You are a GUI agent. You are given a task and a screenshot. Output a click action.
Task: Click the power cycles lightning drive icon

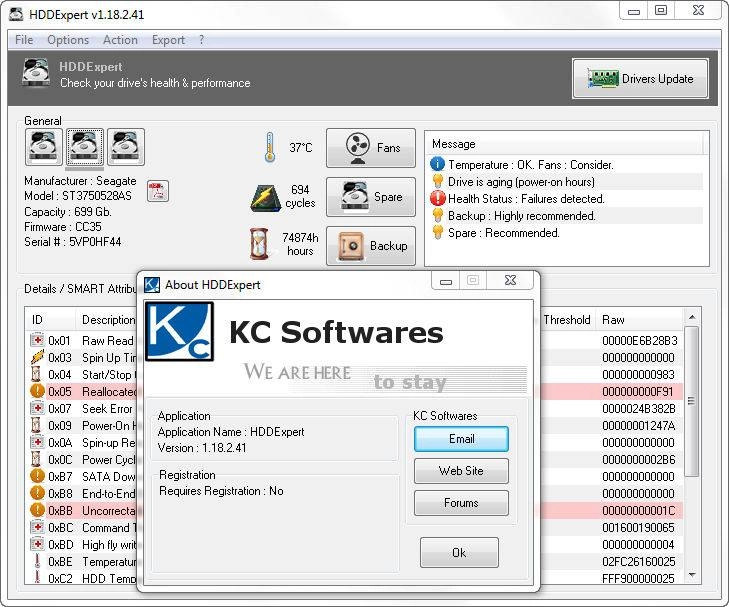265,198
